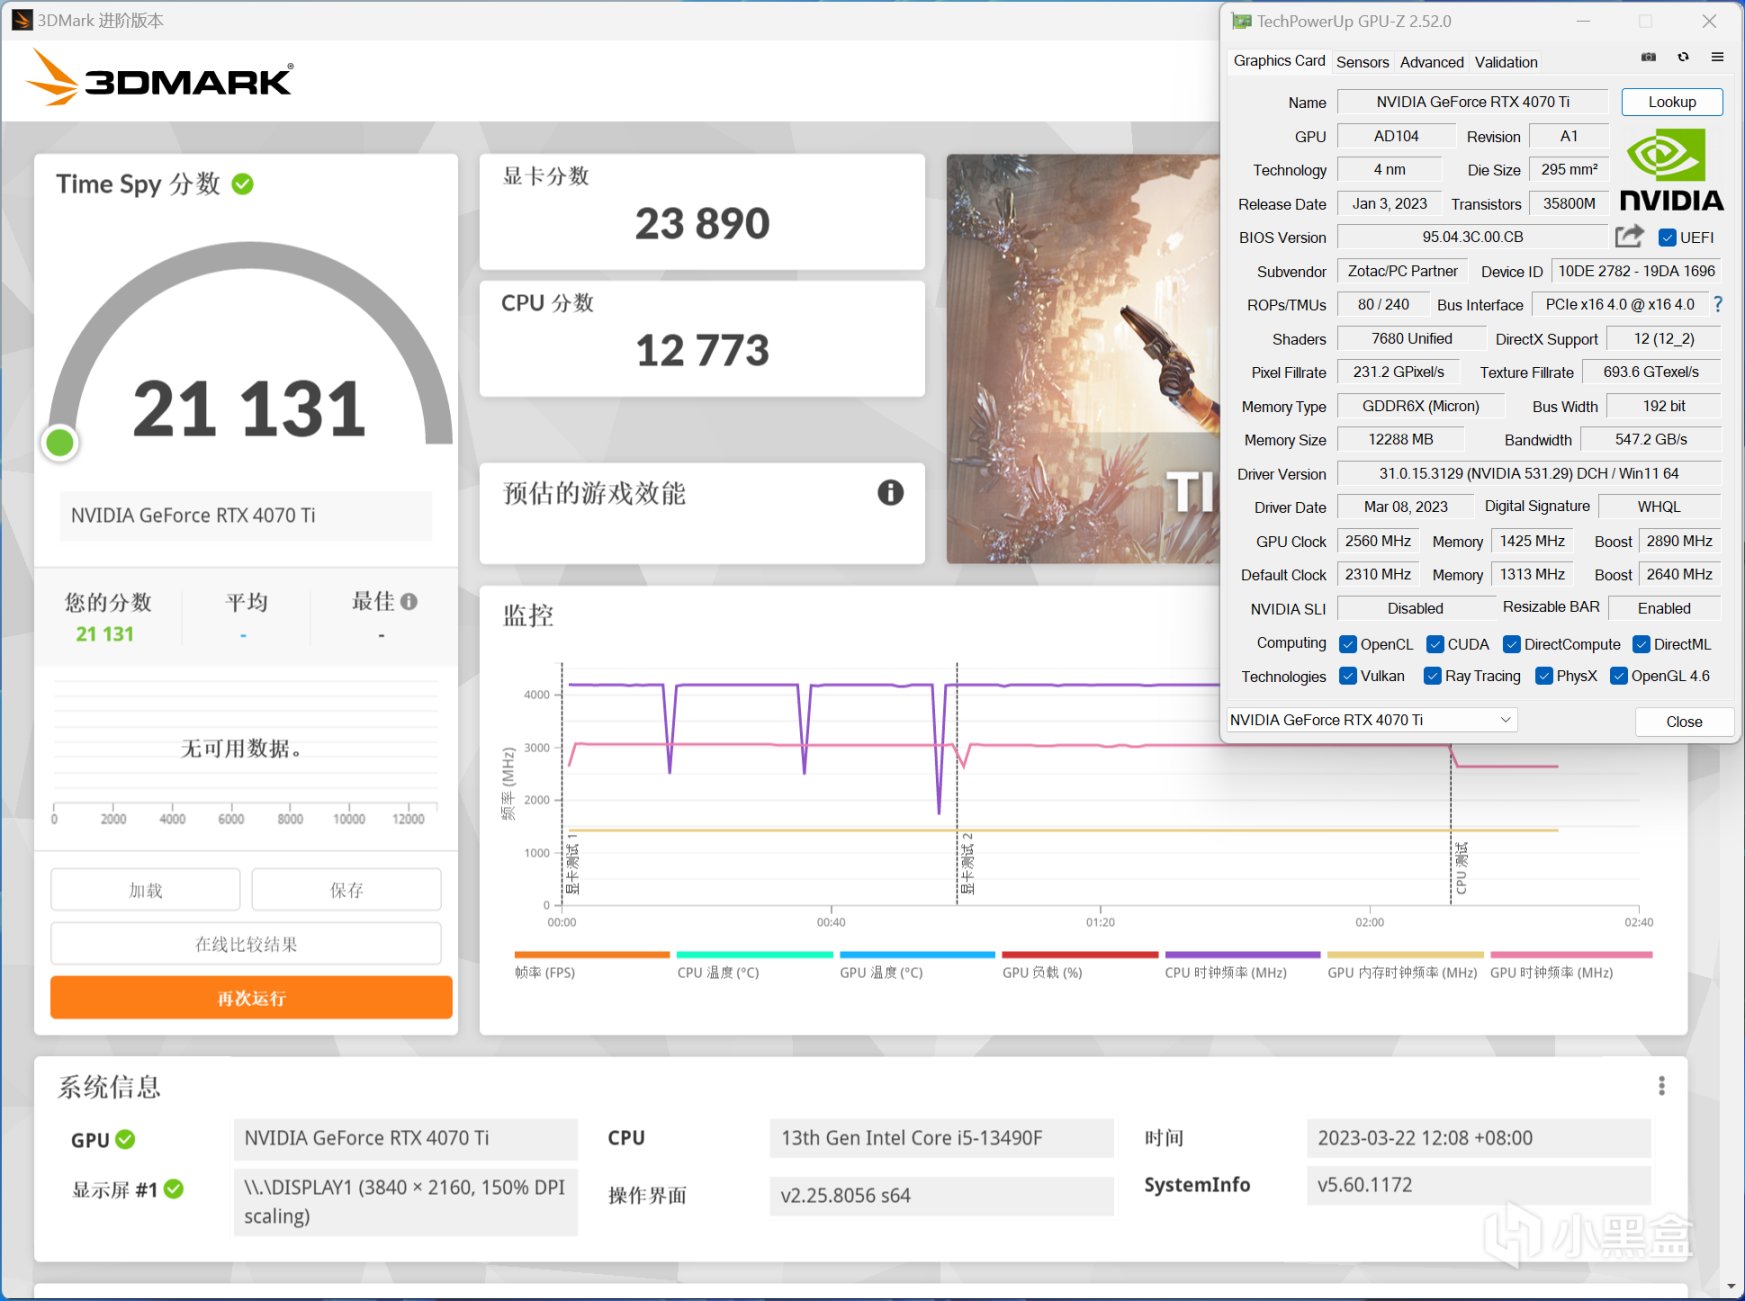1745x1301 pixels.
Task: Click the Driver Version field value
Action: (x=1528, y=474)
